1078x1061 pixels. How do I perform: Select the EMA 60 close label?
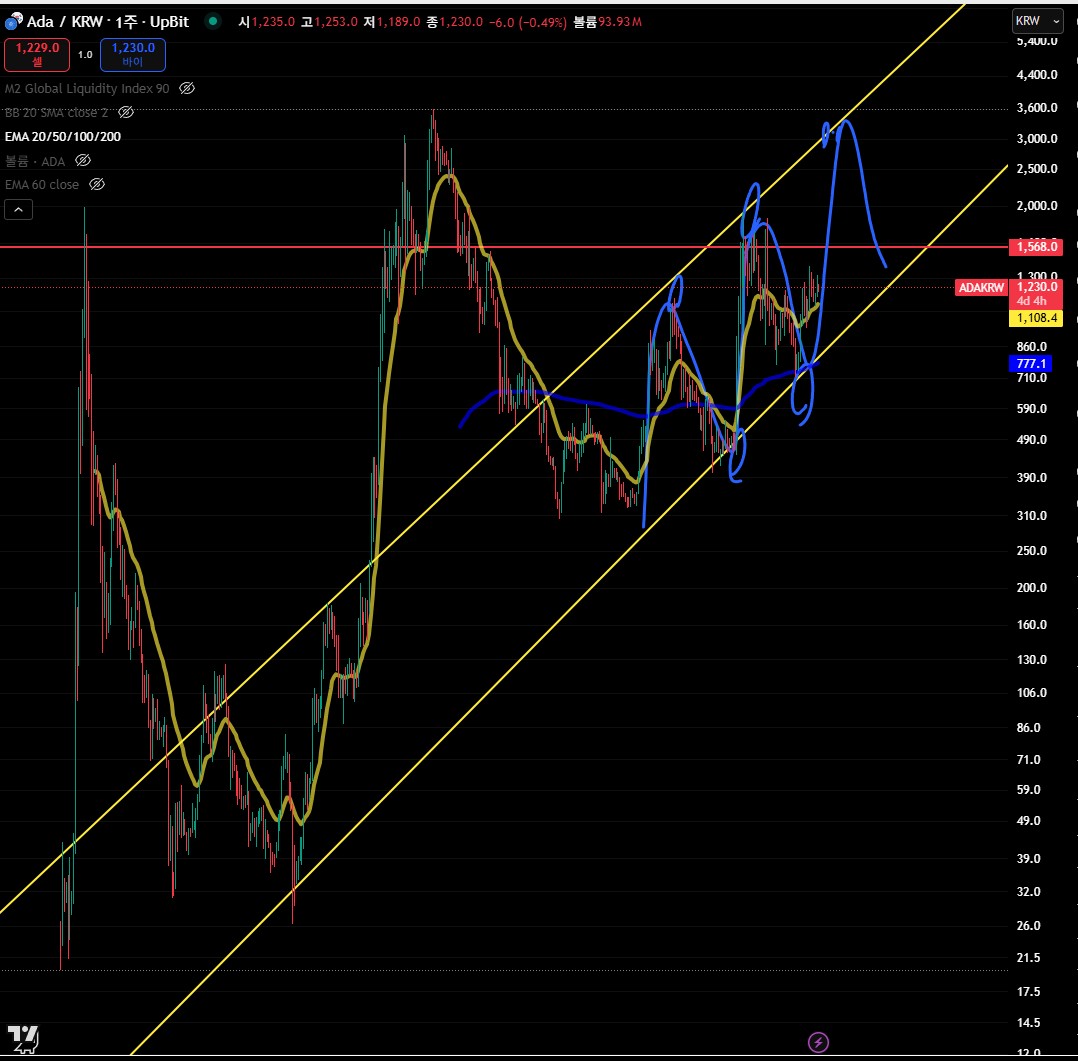click(x=42, y=184)
